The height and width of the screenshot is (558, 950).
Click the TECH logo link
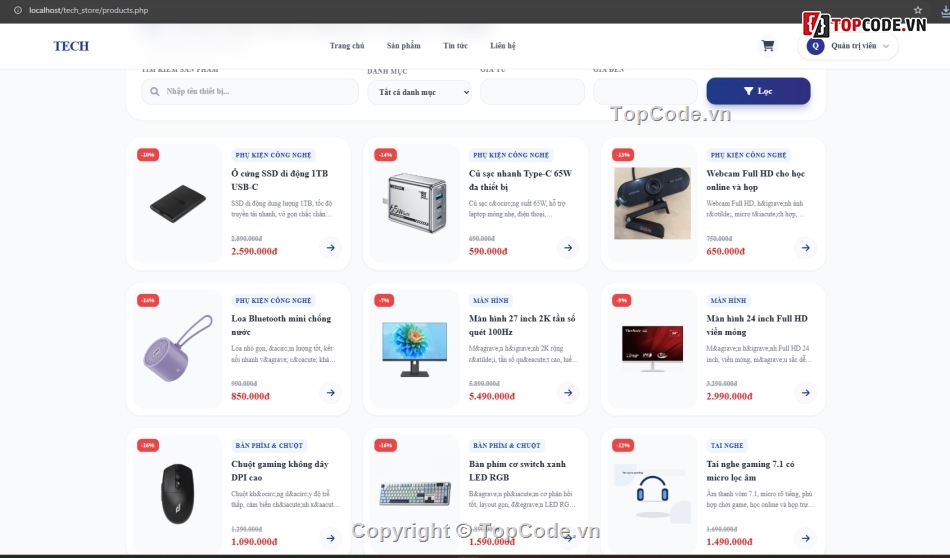(71, 46)
